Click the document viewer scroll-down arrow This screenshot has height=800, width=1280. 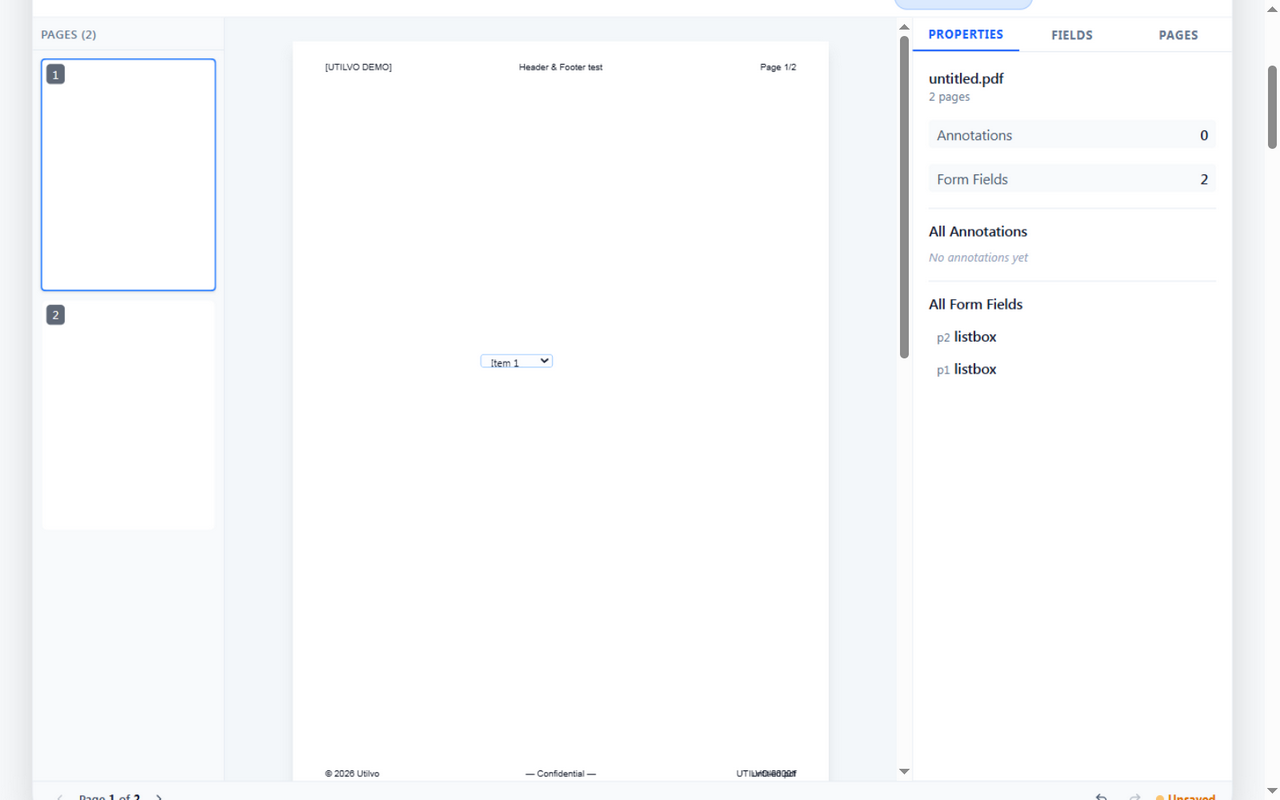coord(904,772)
